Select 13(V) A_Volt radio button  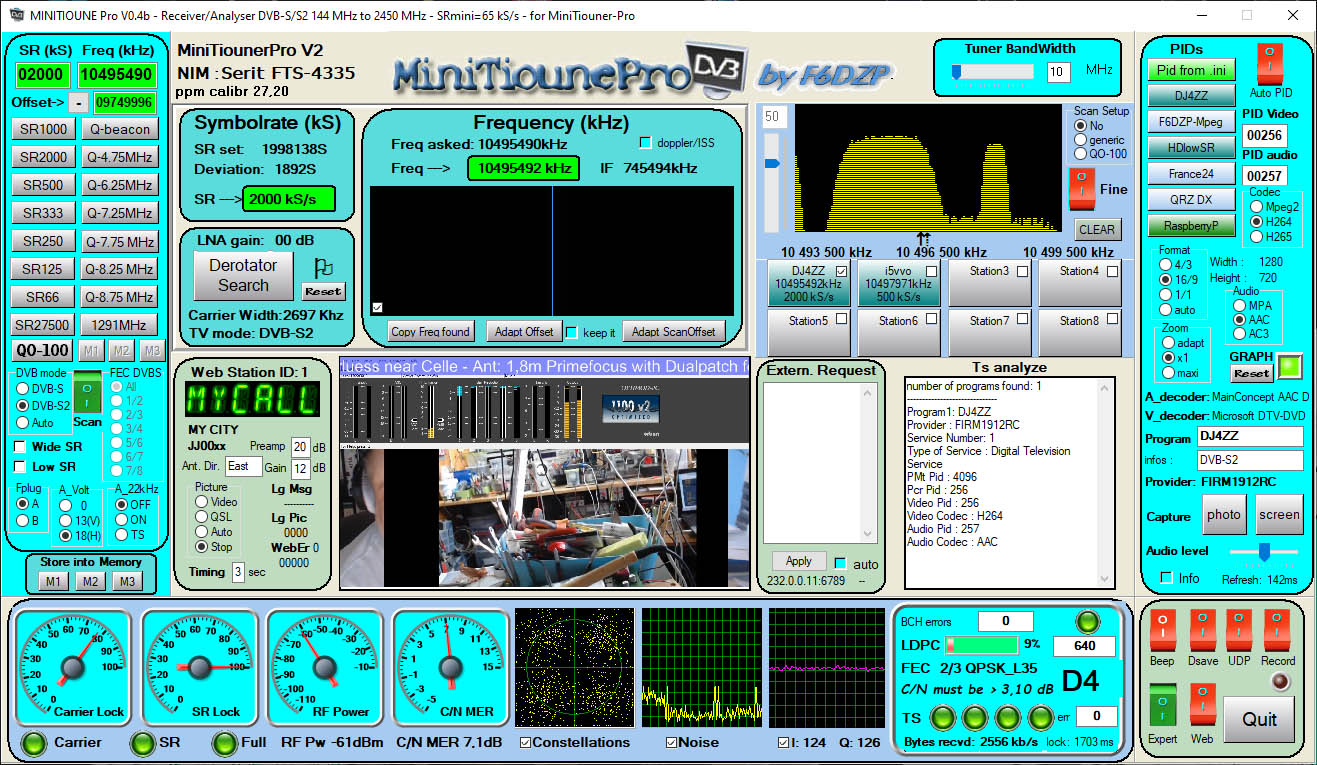(67, 520)
